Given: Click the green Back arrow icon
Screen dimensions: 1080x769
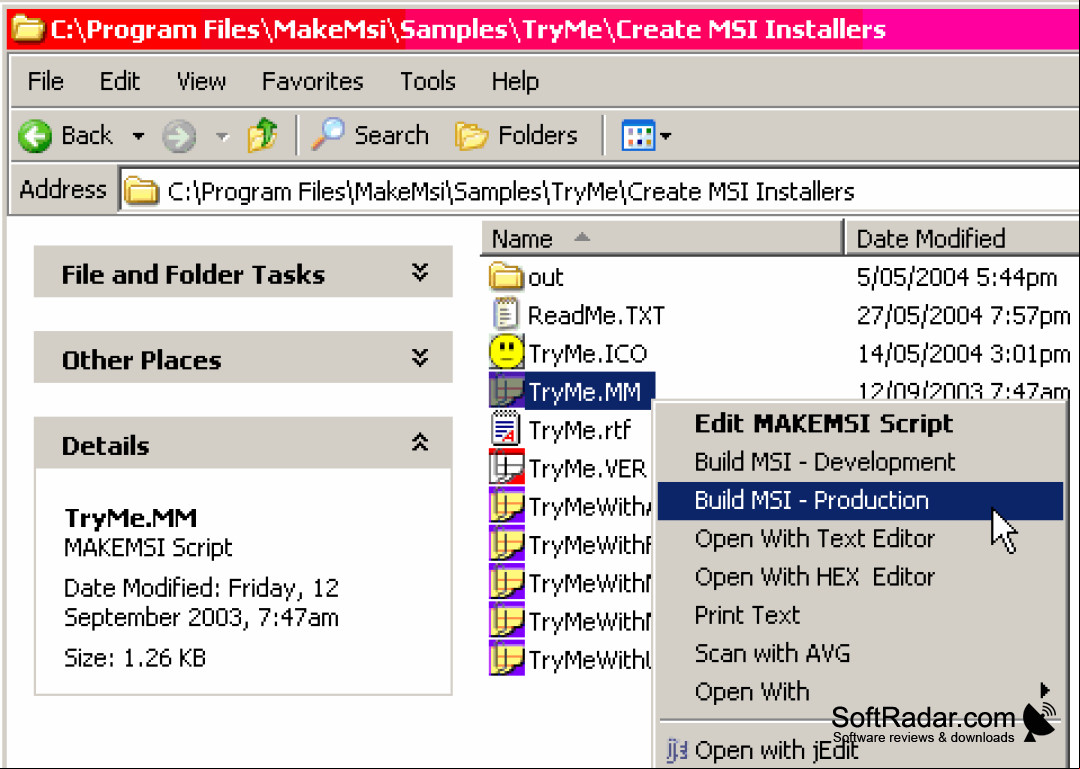Looking at the screenshot, I should click(34, 135).
